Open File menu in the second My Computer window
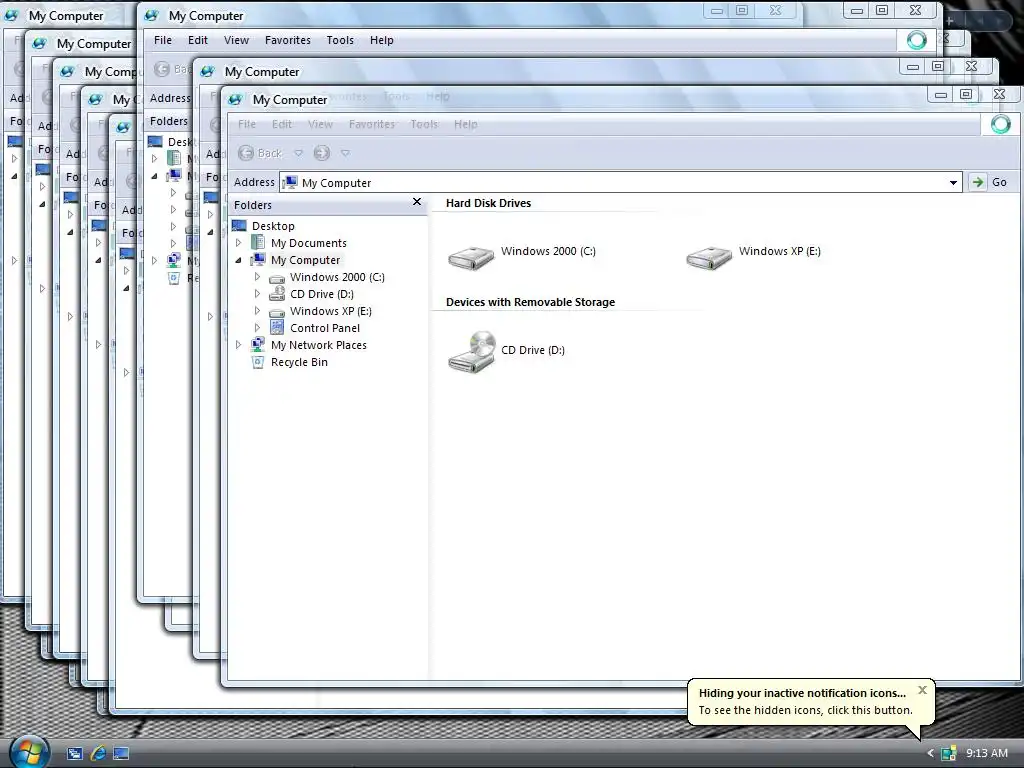The width and height of the screenshot is (1024, 768). click(x=163, y=40)
